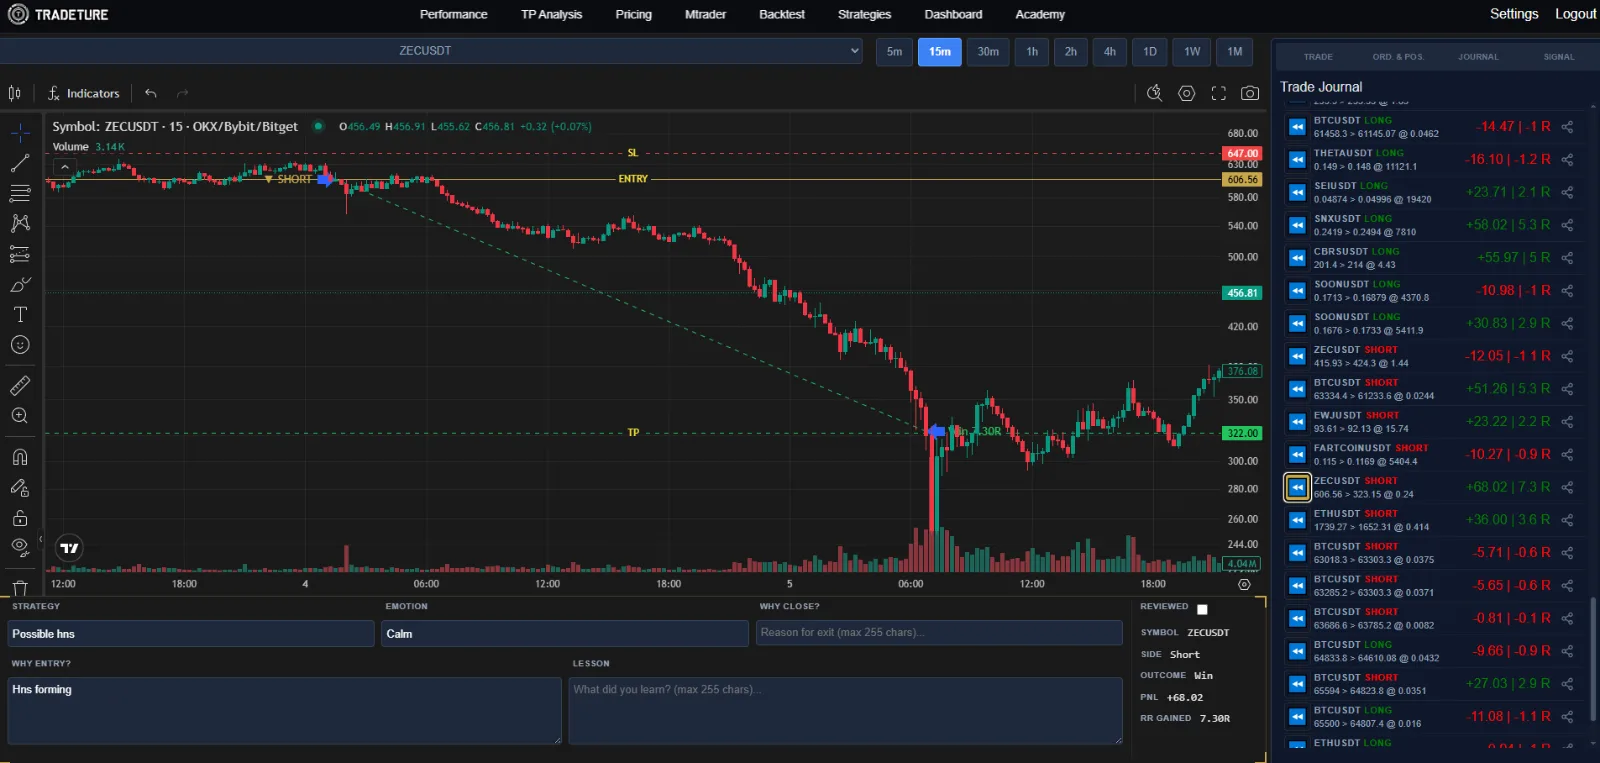Take a chart snapshot with camera icon
This screenshot has width=1600, height=763.
coord(1250,93)
